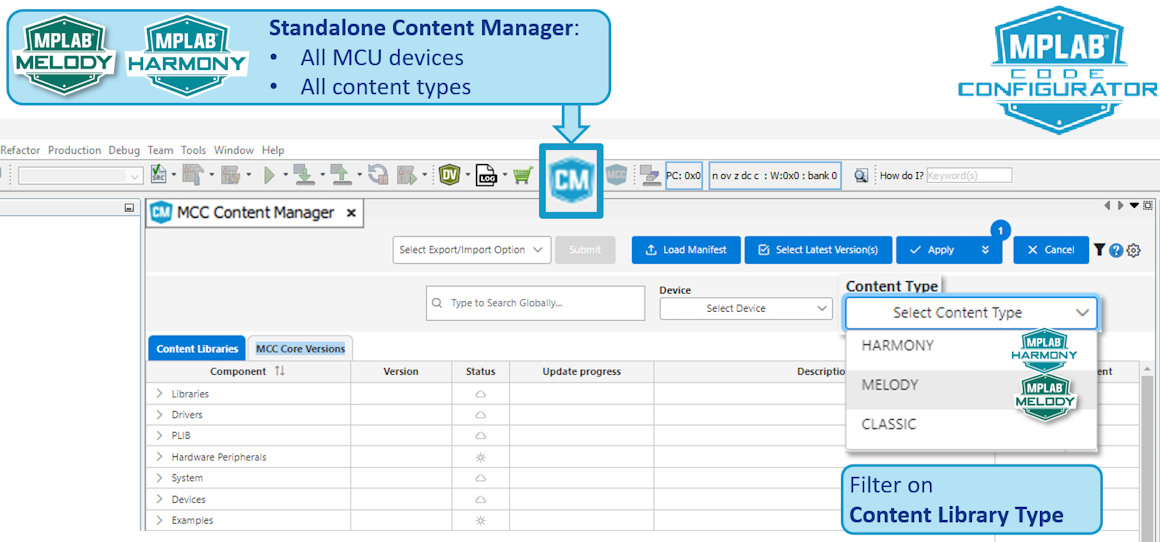Expand the Drivers tree row

[x=159, y=415]
